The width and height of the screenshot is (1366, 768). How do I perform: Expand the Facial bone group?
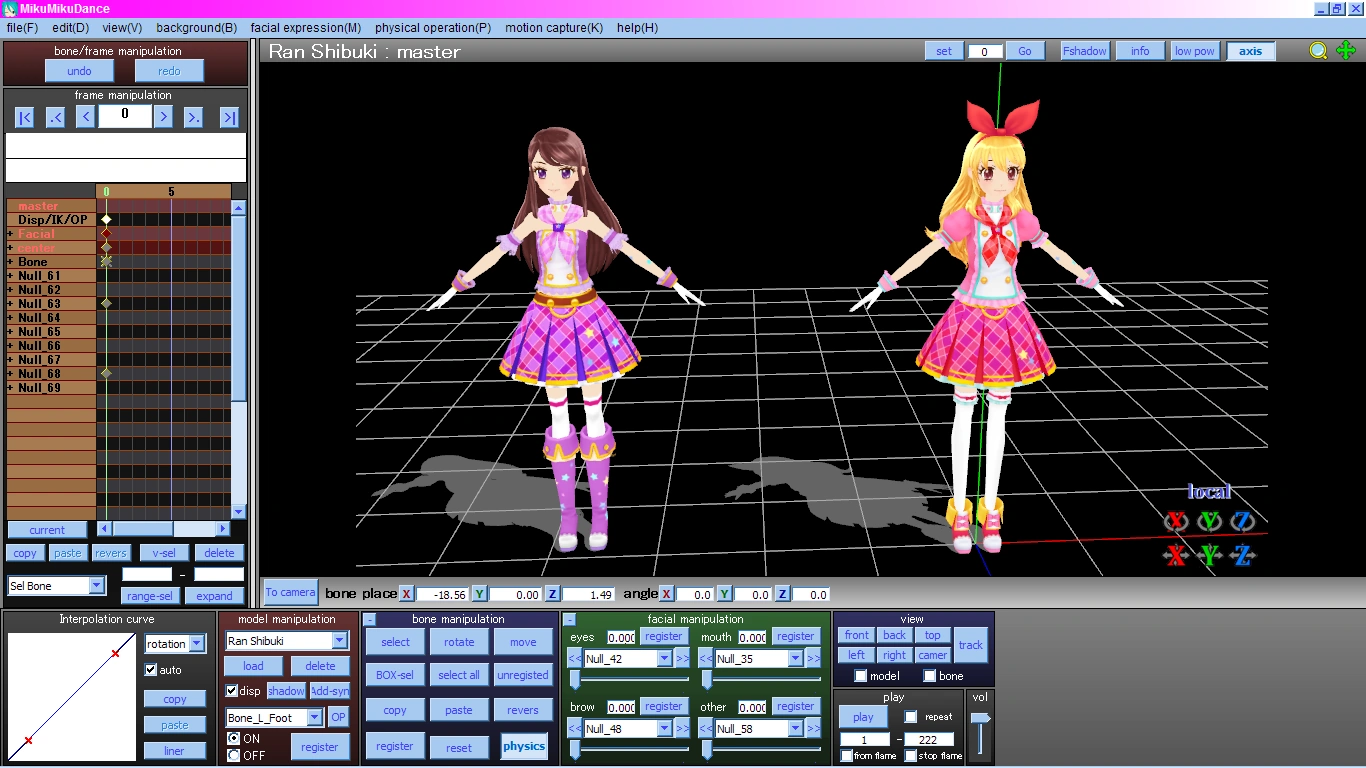10,234
